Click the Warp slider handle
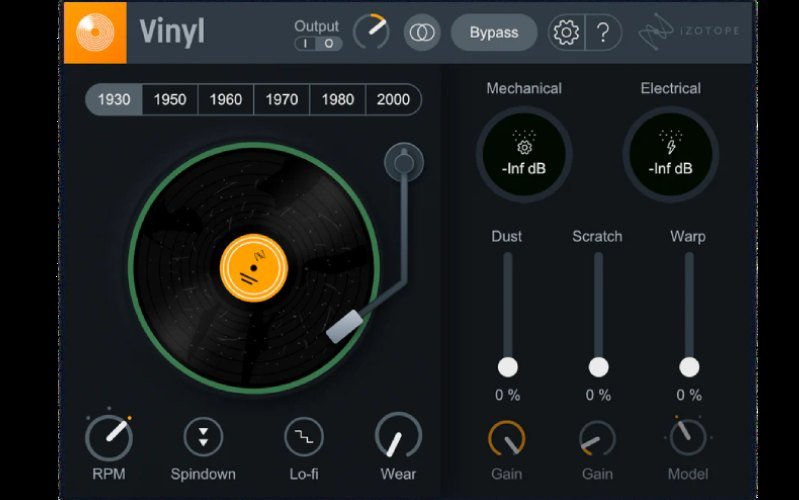This screenshot has height=500, width=799. pyautogui.click(x=689, y=367)
